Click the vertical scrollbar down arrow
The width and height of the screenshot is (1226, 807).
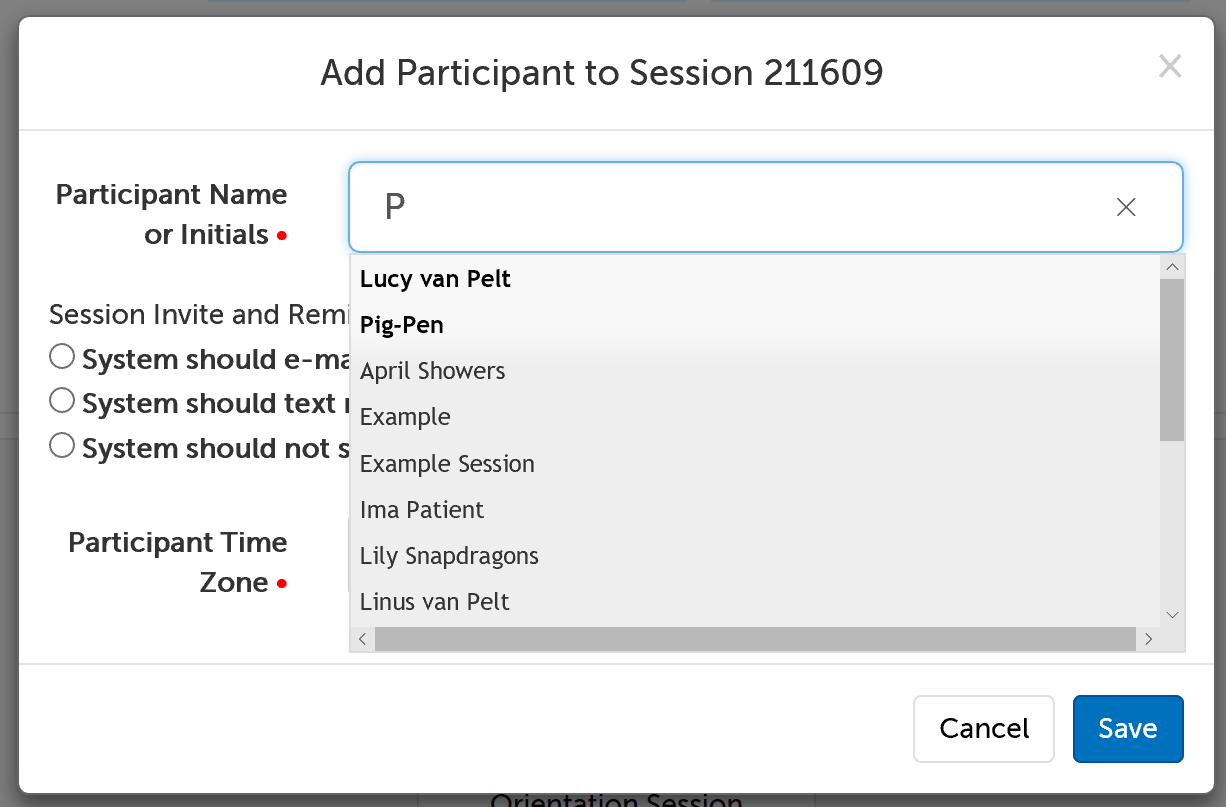click(1172, 614)
